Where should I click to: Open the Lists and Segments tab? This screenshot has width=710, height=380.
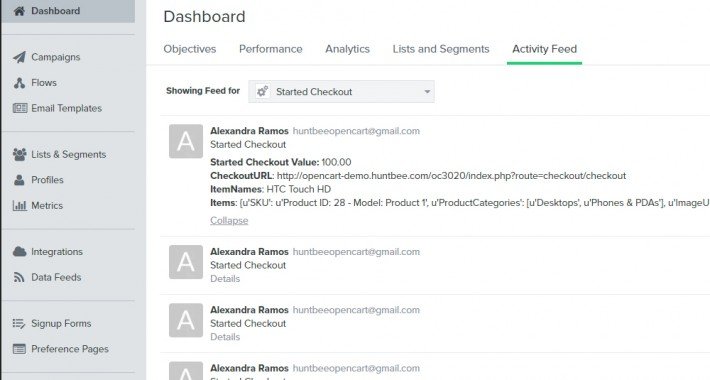click(x=441, y=49)
